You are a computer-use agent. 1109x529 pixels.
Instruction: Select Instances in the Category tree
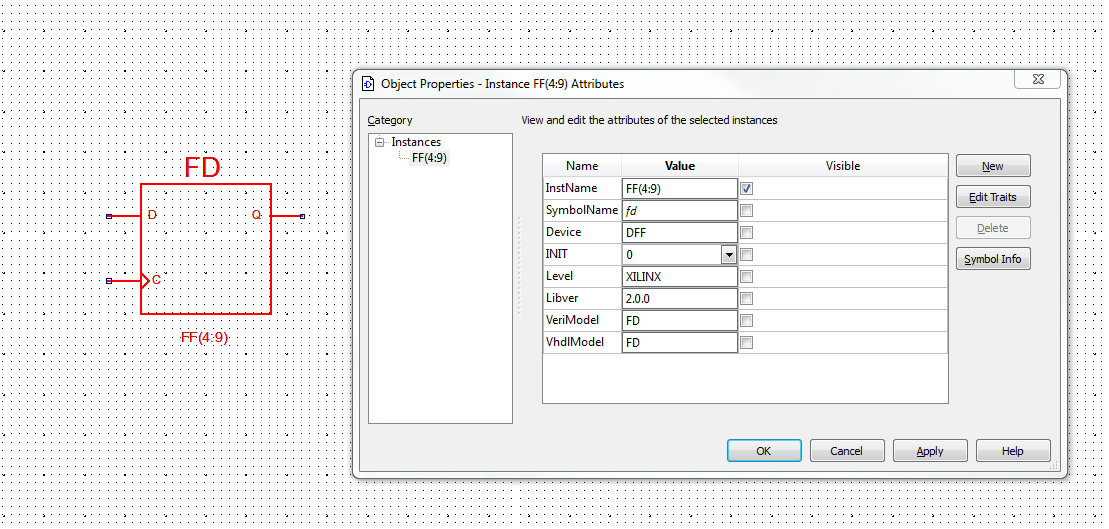[x=416, y=142]
